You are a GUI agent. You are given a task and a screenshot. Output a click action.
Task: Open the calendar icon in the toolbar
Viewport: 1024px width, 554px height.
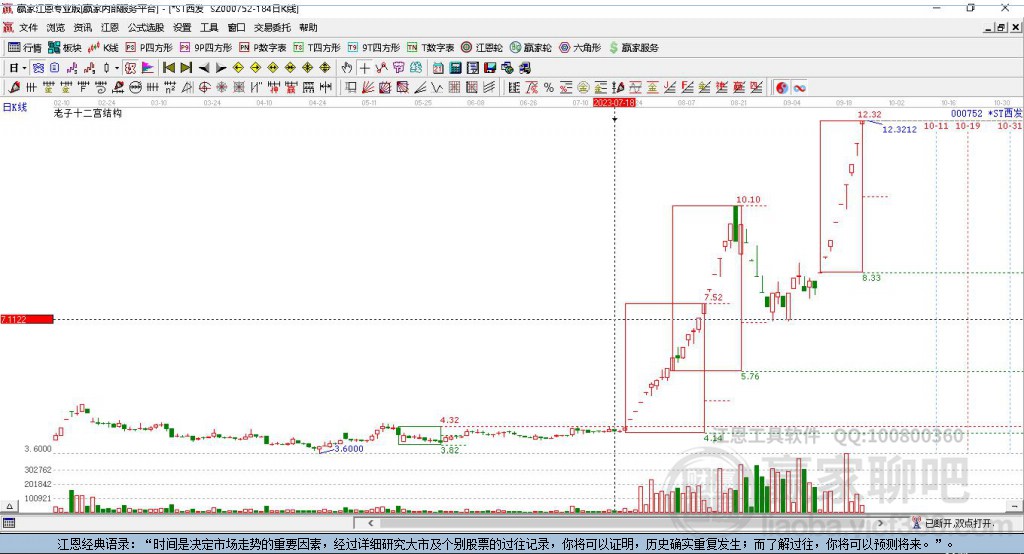[438, 68]
